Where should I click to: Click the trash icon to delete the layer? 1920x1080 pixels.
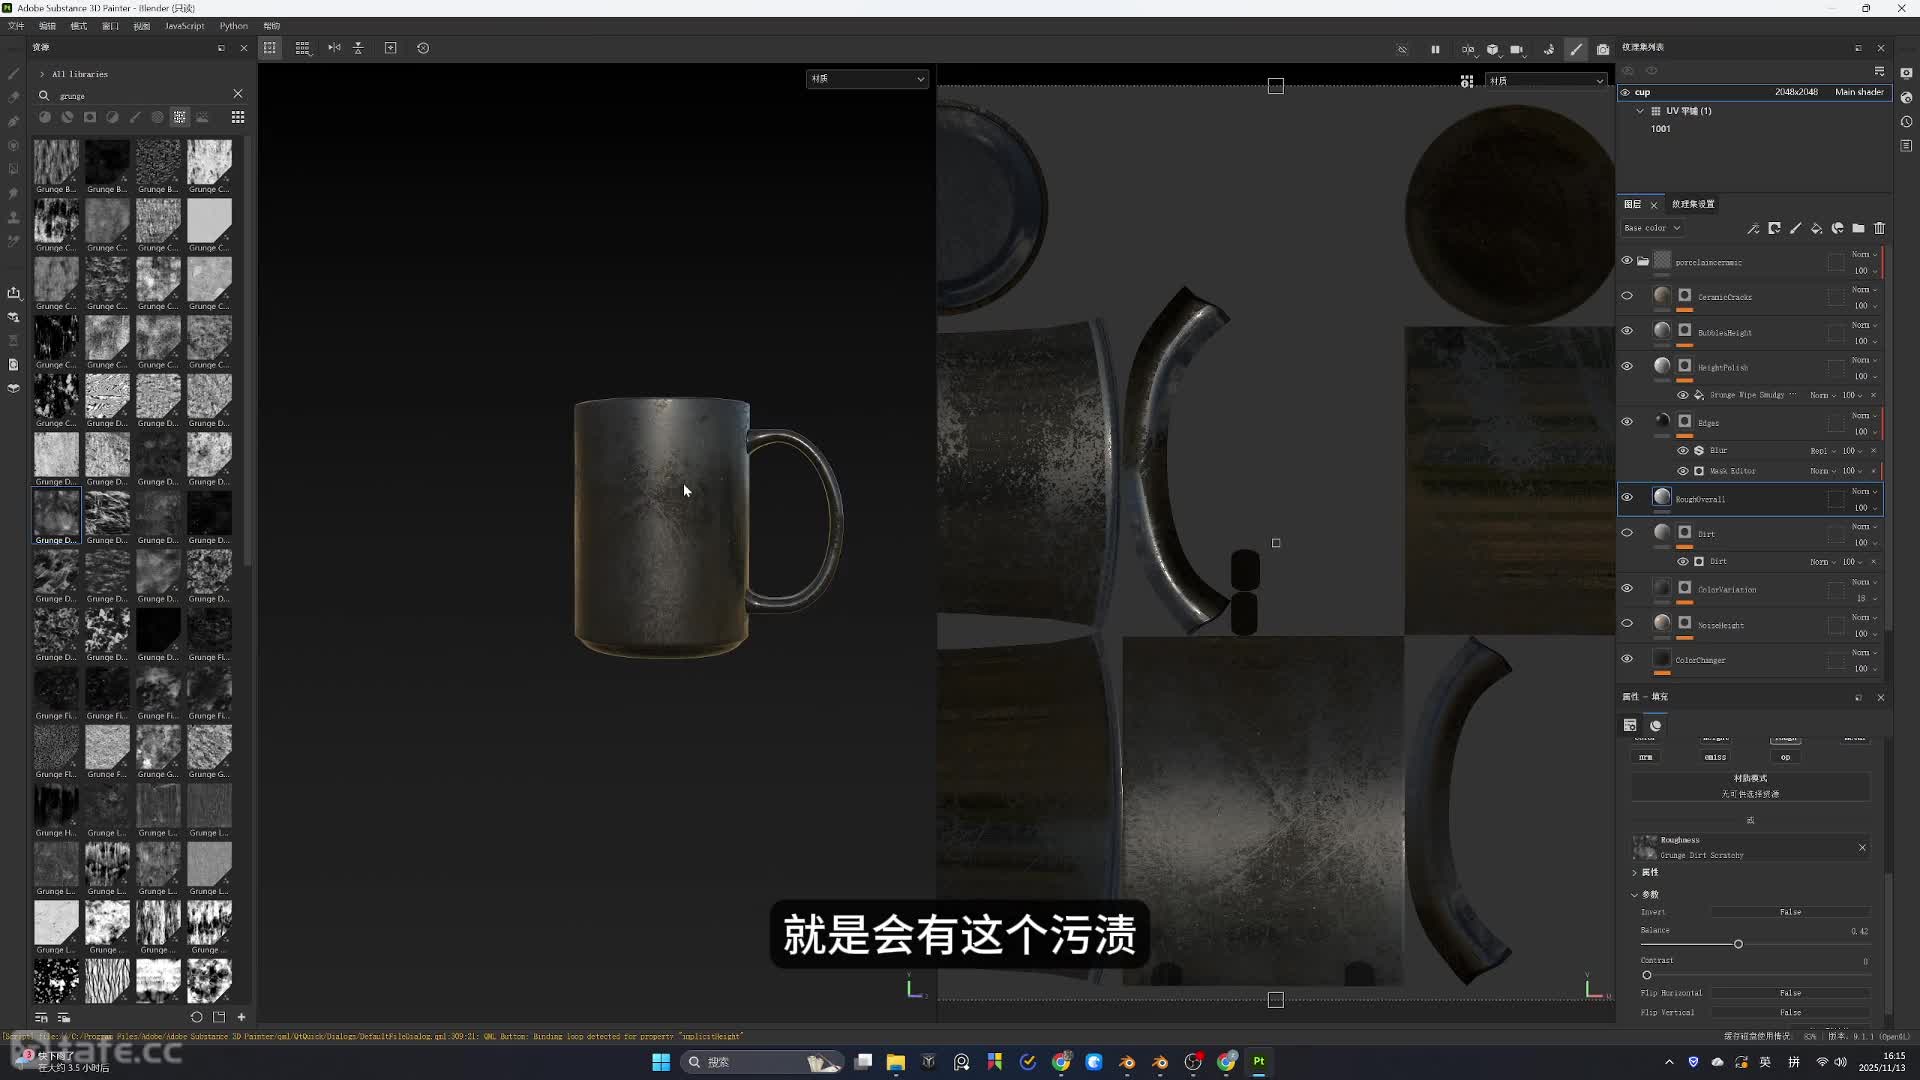tap(1879, 228)
